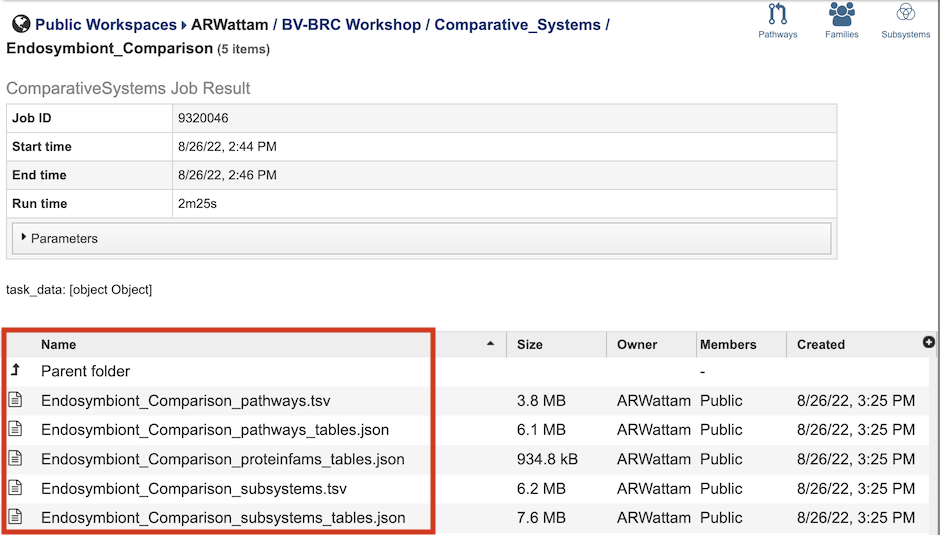The image size is (940, 535).
Task: Click the 934.8 kB size cell
Action: point(547,459)
